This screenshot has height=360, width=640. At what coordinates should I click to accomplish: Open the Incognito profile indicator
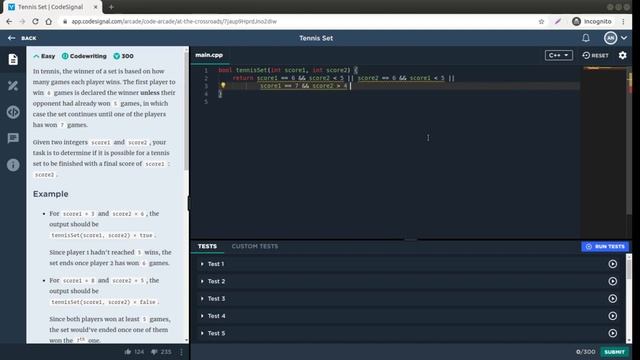(592, 22)
